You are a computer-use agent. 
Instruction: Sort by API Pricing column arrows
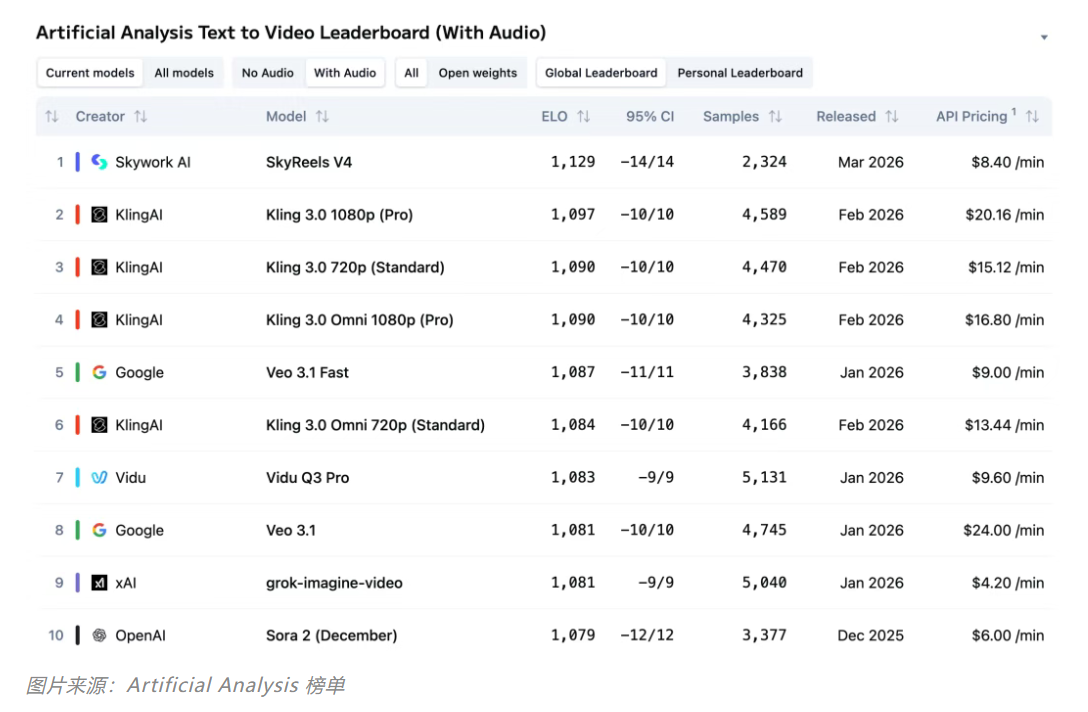(x=1032, y=117)
